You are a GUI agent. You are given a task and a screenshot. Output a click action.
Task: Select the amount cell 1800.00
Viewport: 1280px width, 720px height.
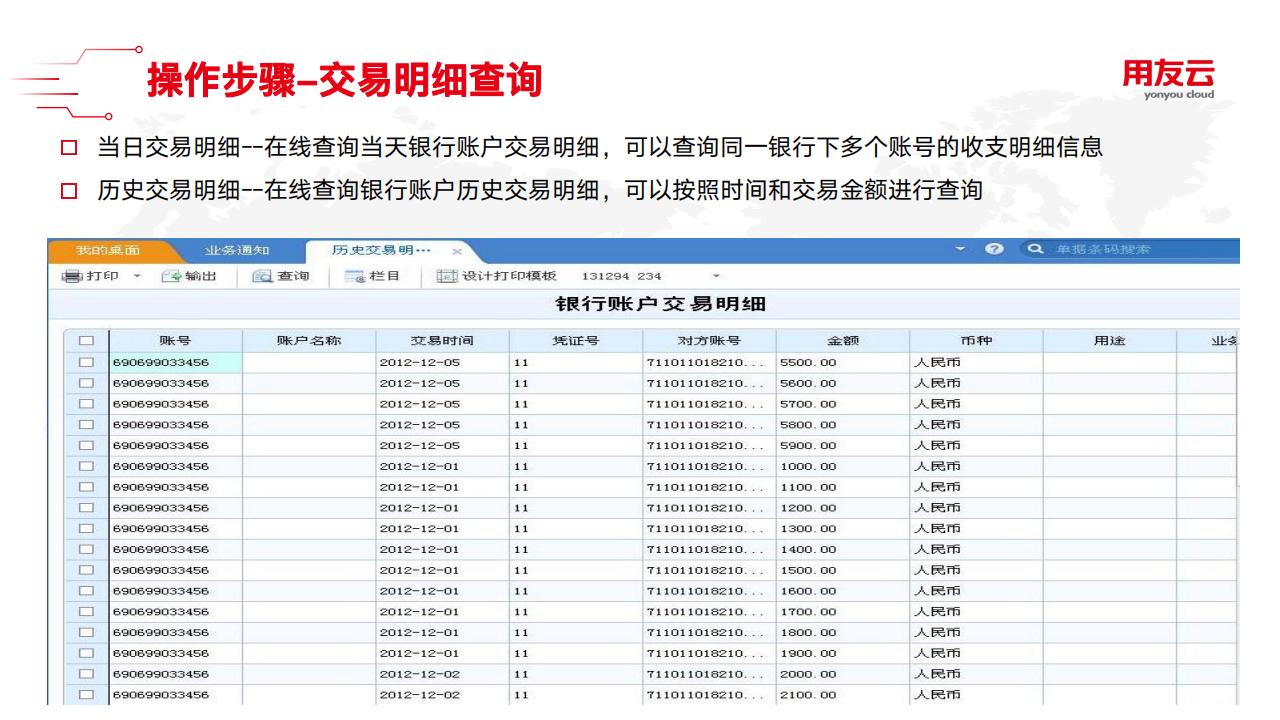click(842, 632)
